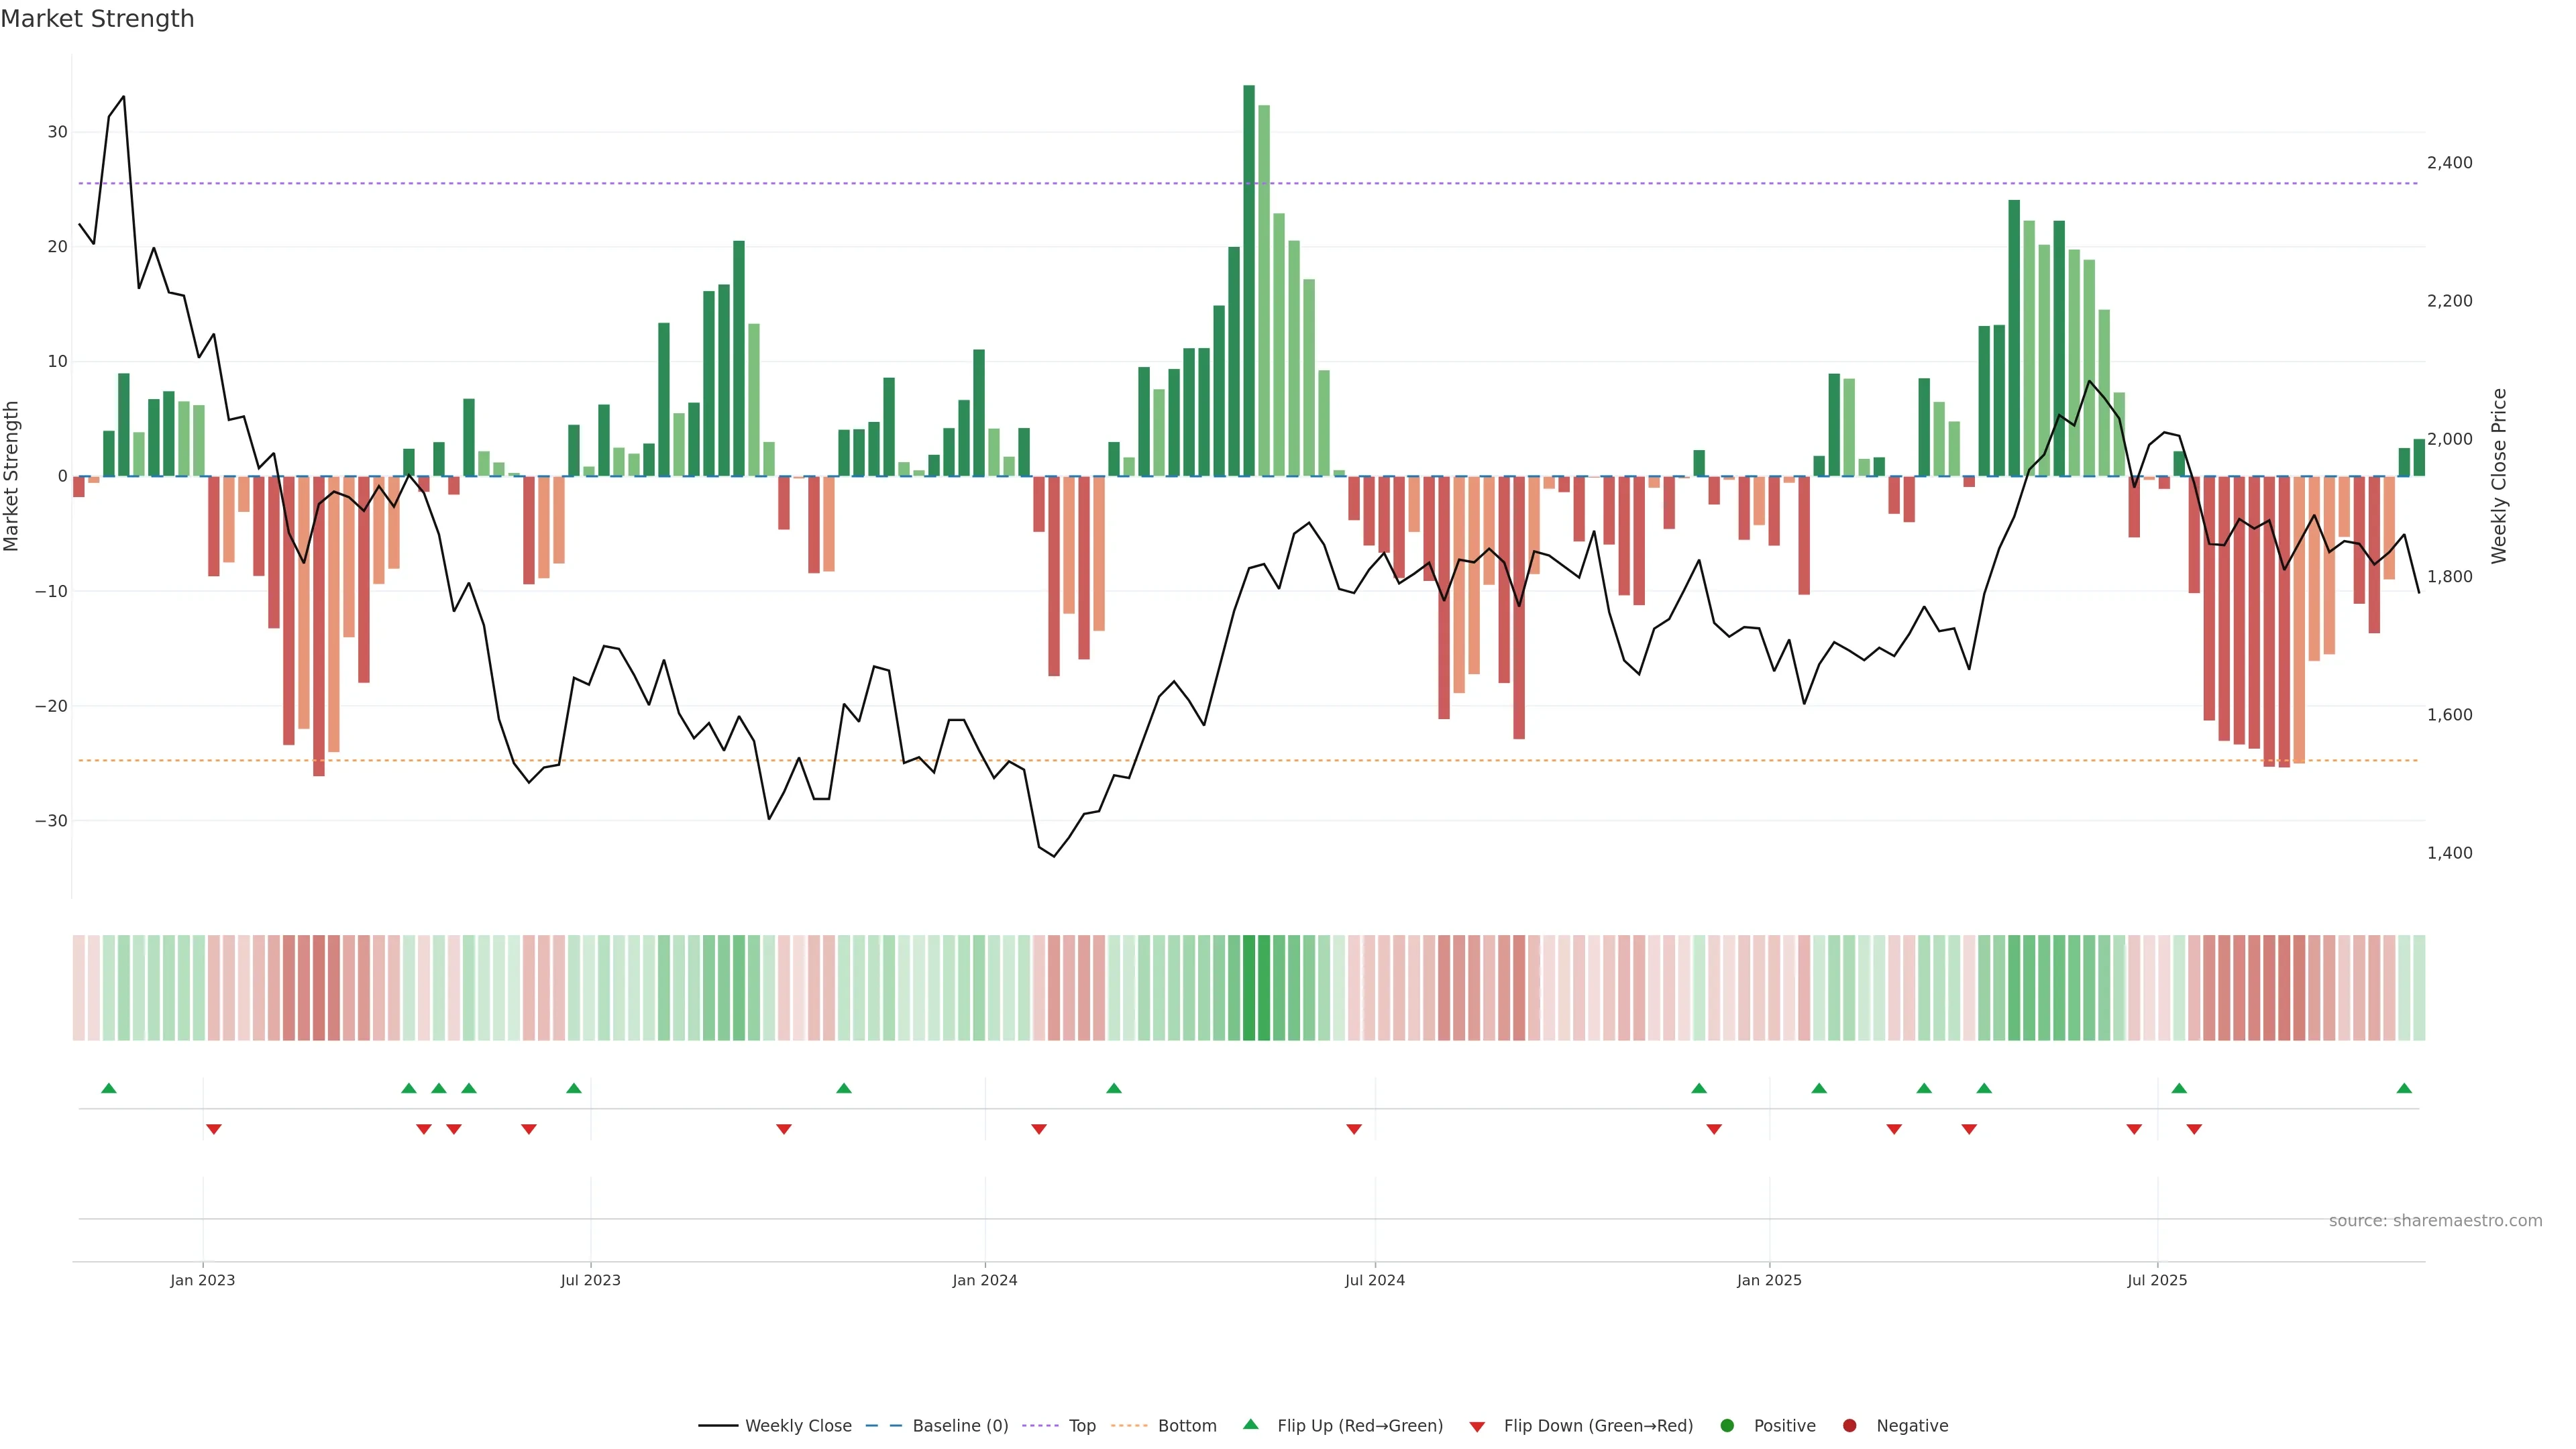This screenshot has width=2576, height=1449.
Task: Click green Flip Up triangle in legend
Action: [x=1250, y=1425]
